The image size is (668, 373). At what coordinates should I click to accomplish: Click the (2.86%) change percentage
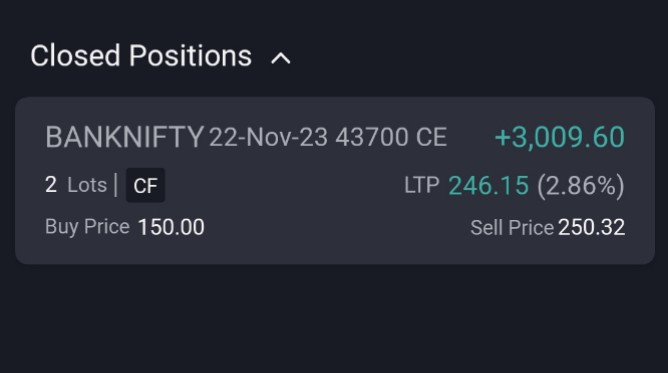click(x=581, y=186)
